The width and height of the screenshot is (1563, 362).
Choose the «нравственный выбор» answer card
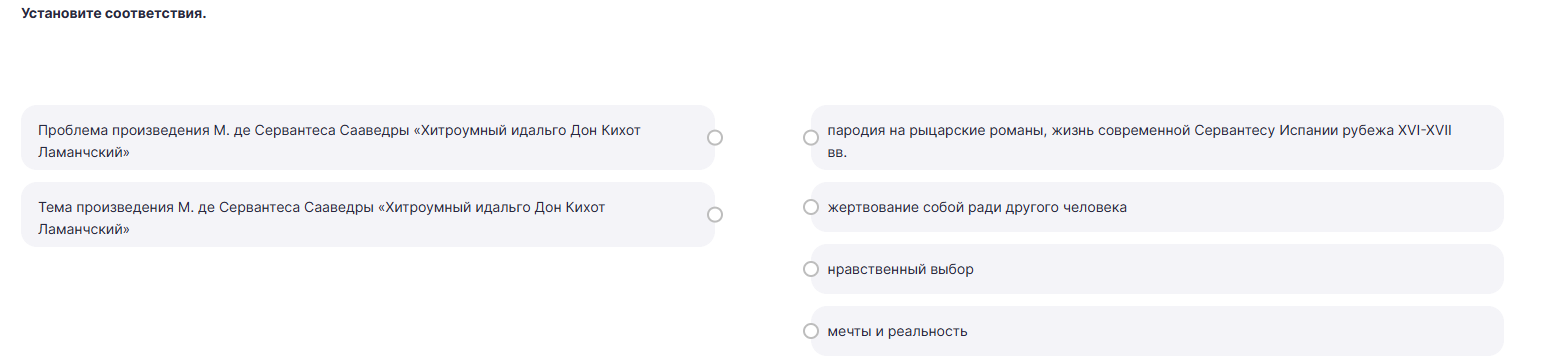click(1157, 269)
